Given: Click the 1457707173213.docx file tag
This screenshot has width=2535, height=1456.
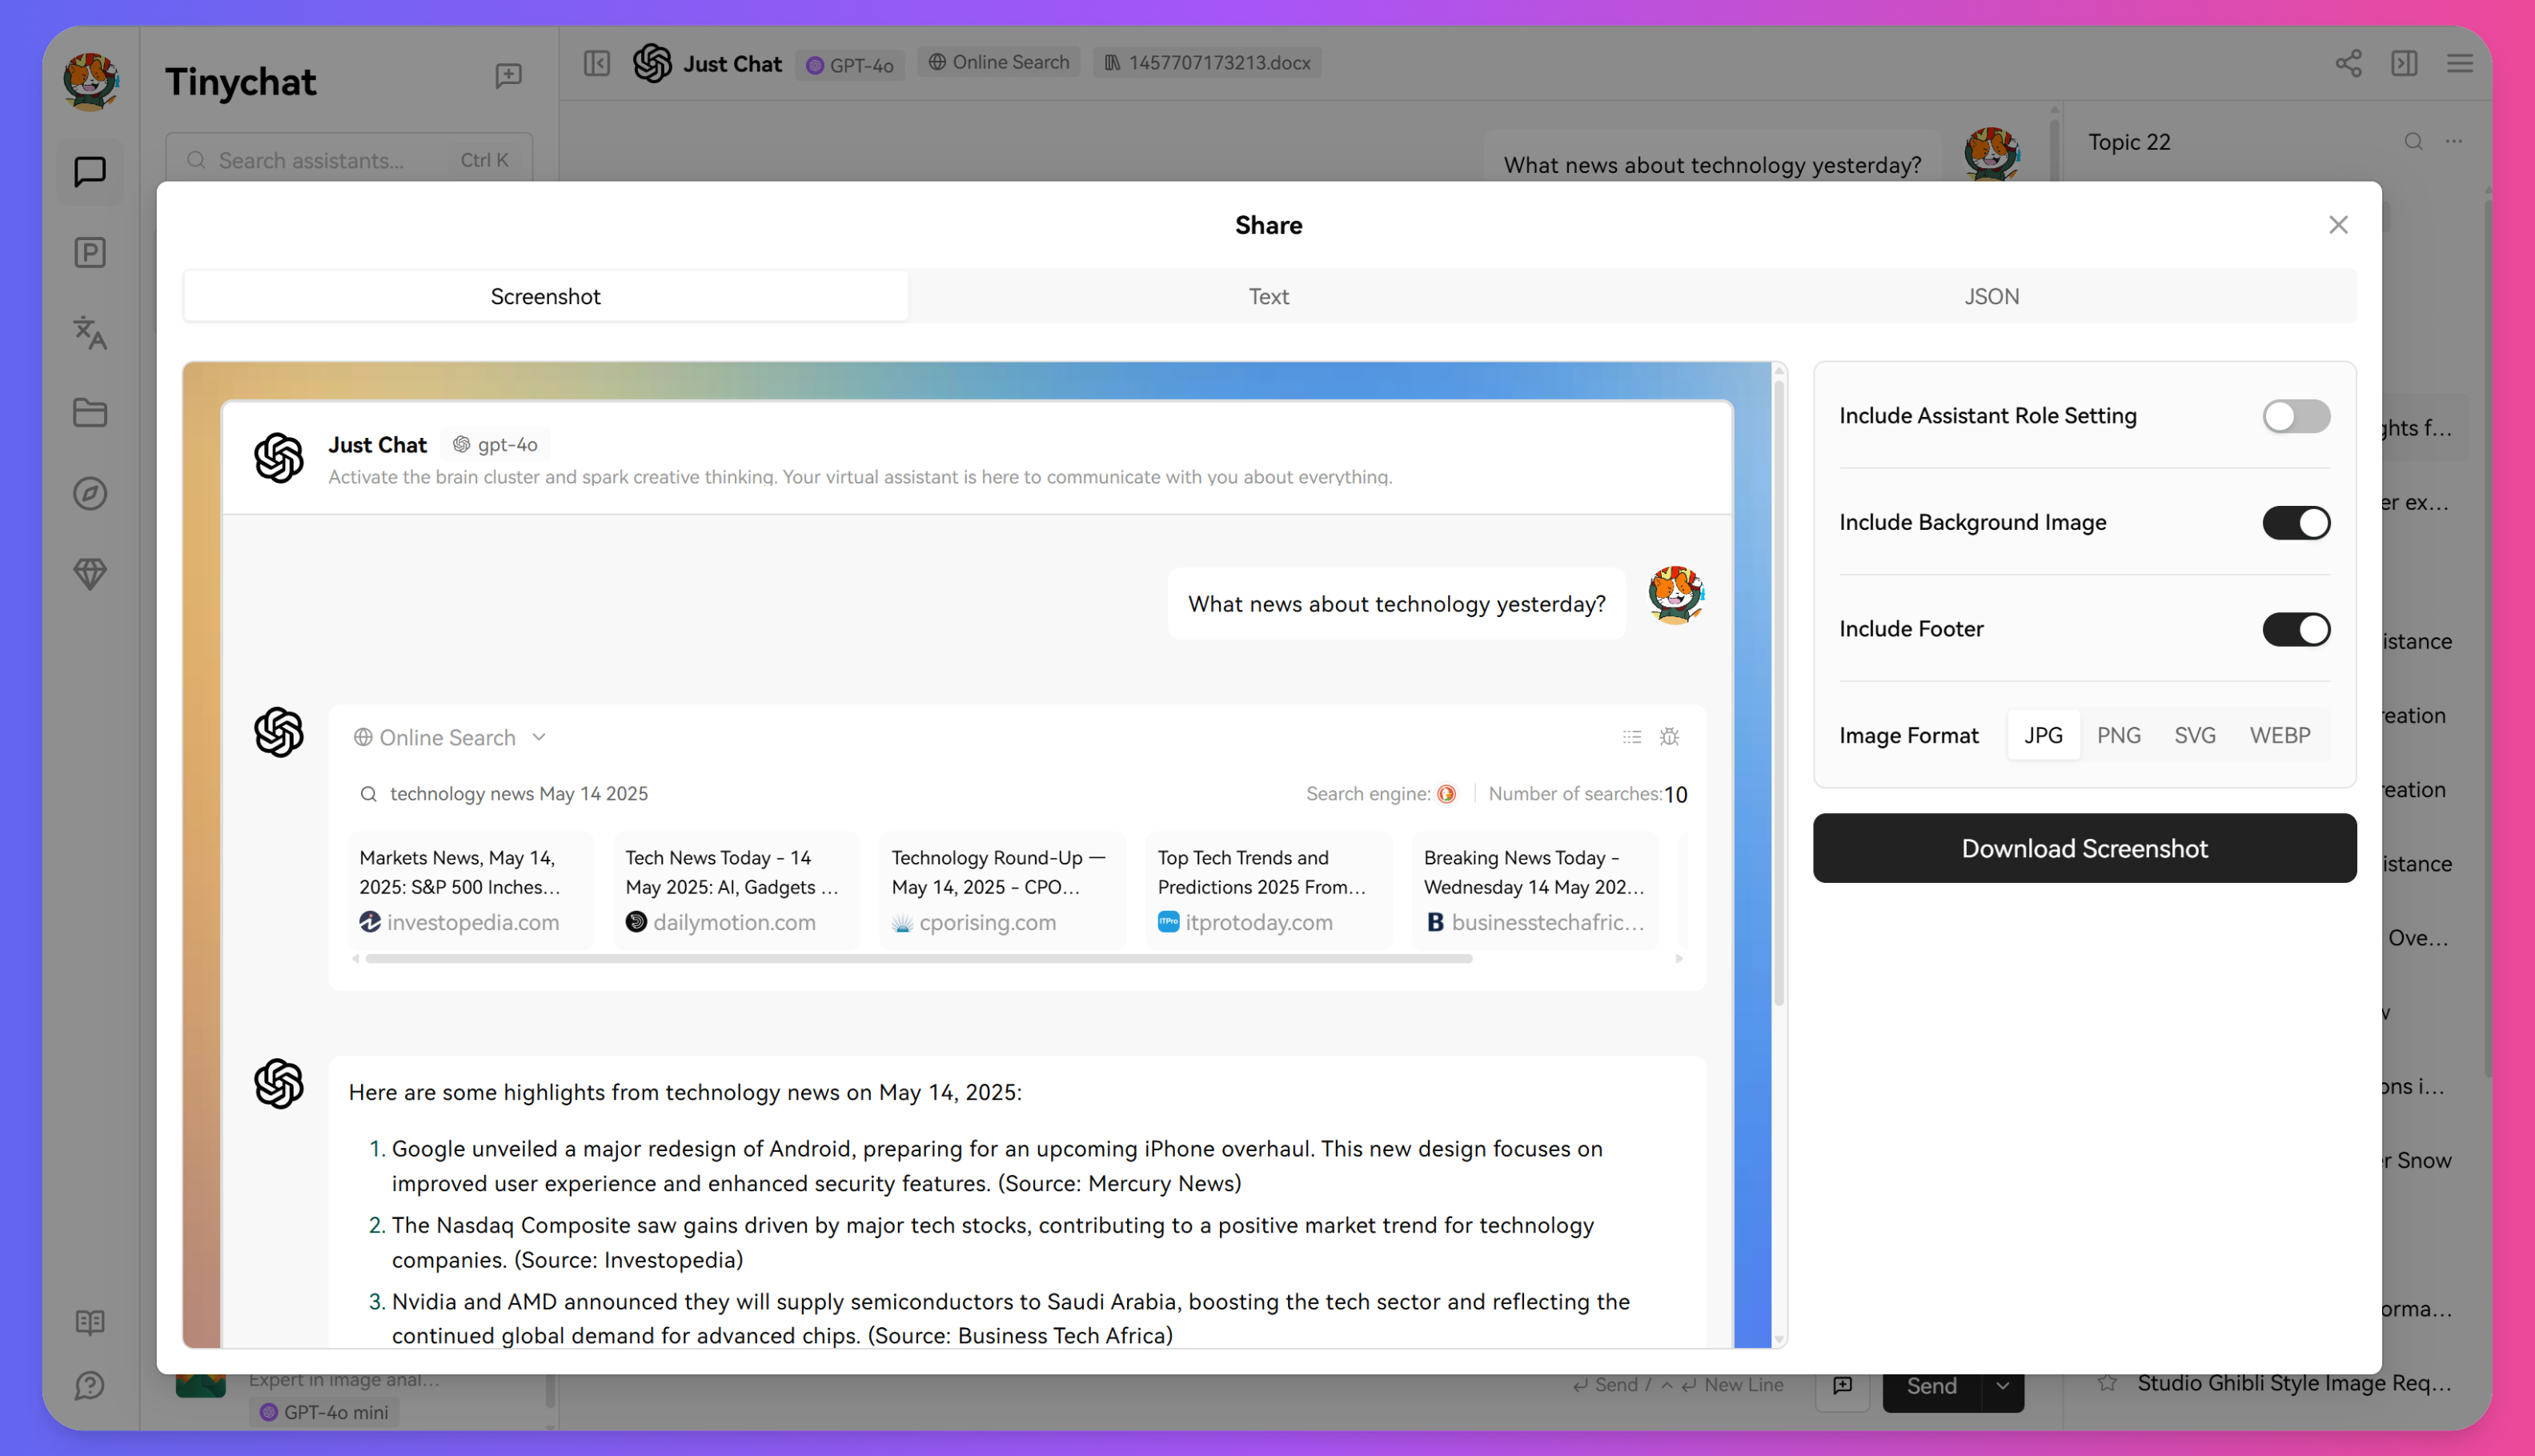Looking at the screenshot, I should pos(1207,62).
